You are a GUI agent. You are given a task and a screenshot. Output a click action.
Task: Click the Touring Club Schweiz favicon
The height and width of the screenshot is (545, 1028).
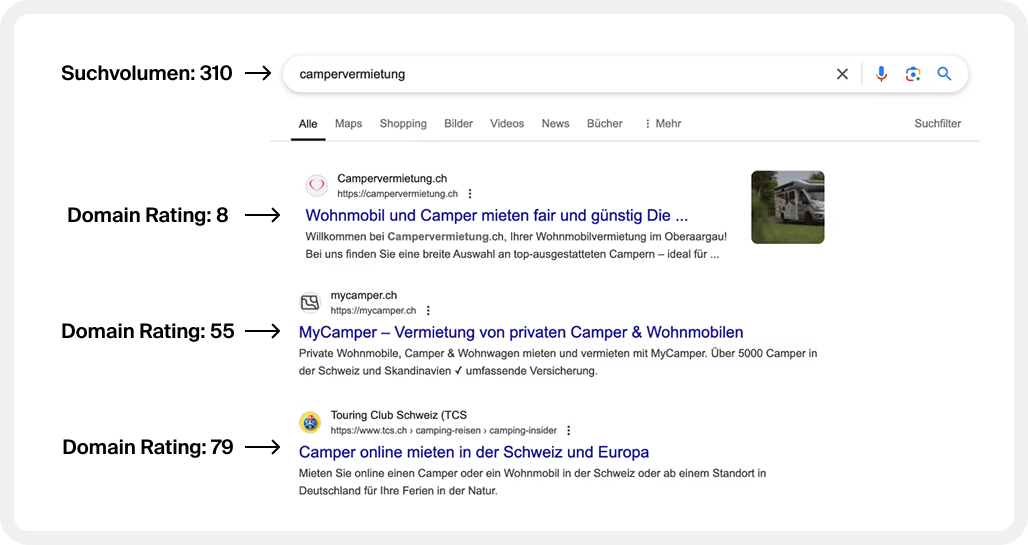[x=310, y=422]
